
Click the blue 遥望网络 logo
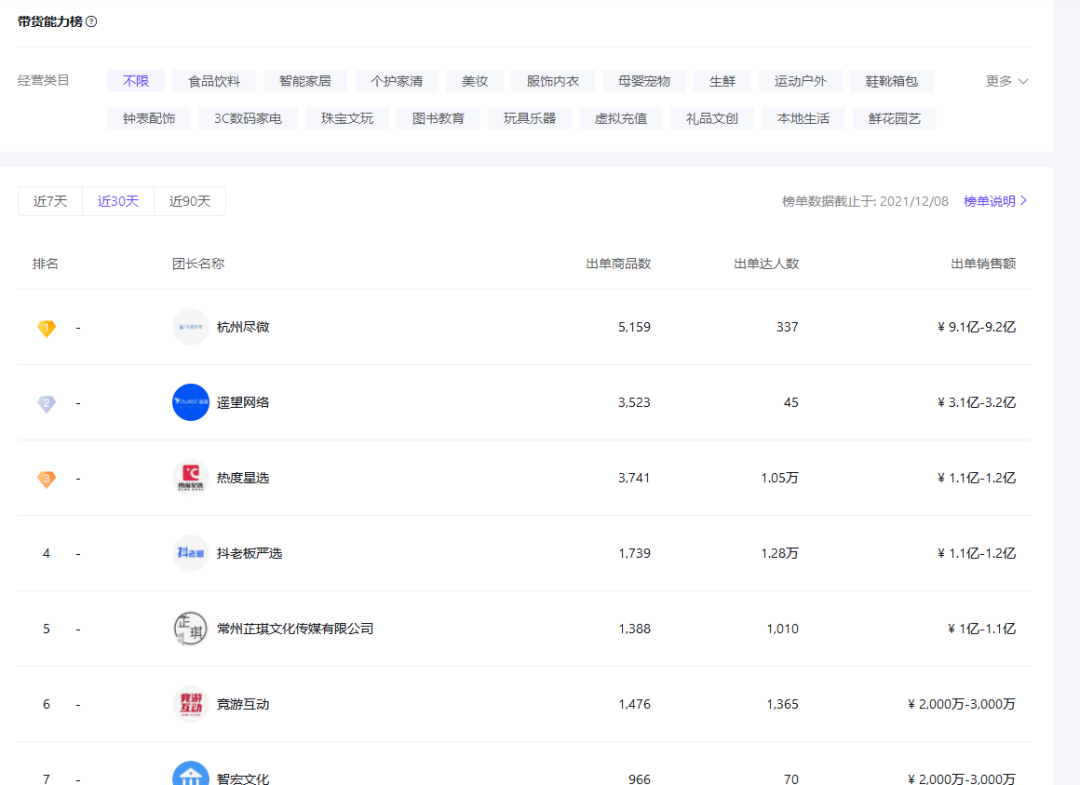[x=190, y=402]
